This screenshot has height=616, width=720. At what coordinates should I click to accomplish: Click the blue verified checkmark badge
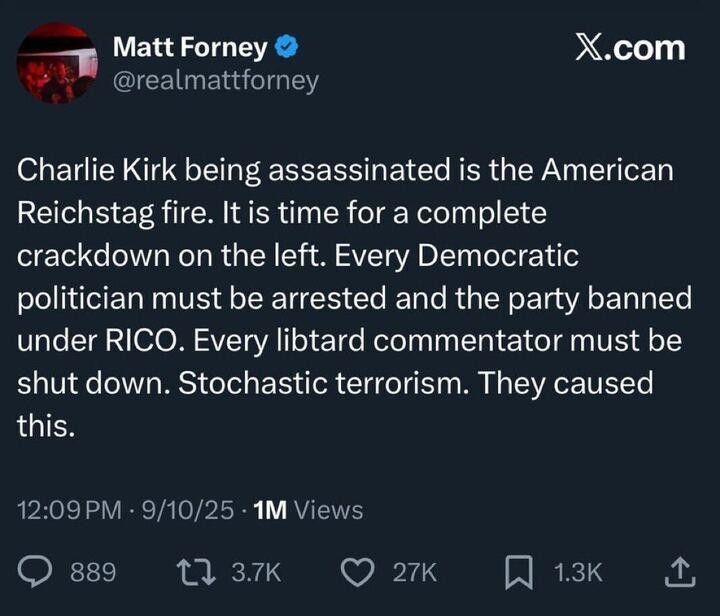point(284,47)
